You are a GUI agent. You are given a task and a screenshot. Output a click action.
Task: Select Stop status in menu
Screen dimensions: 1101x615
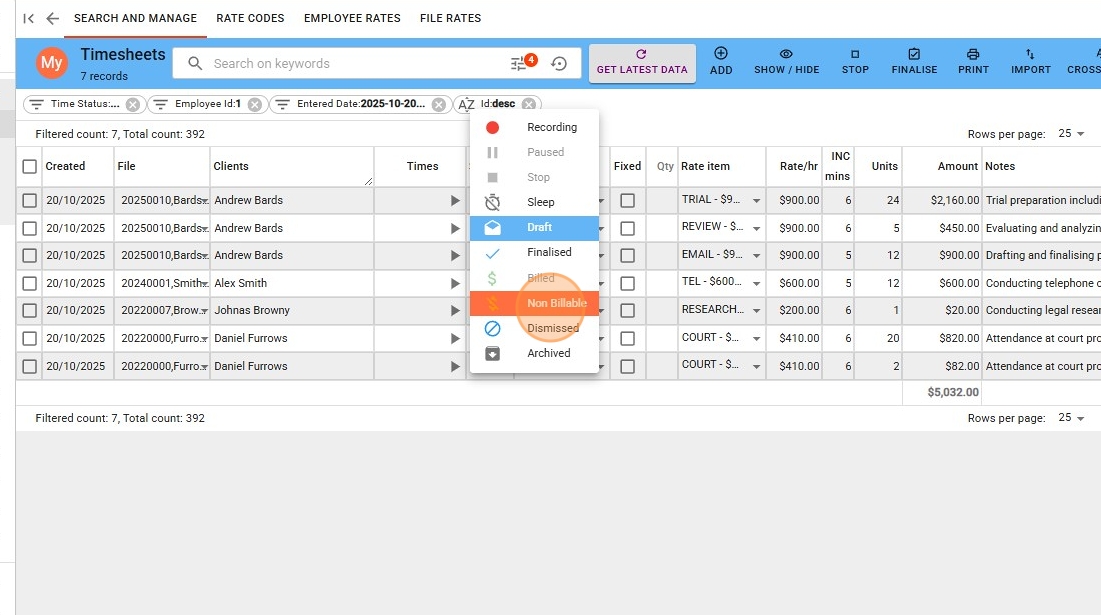point(534,178)
